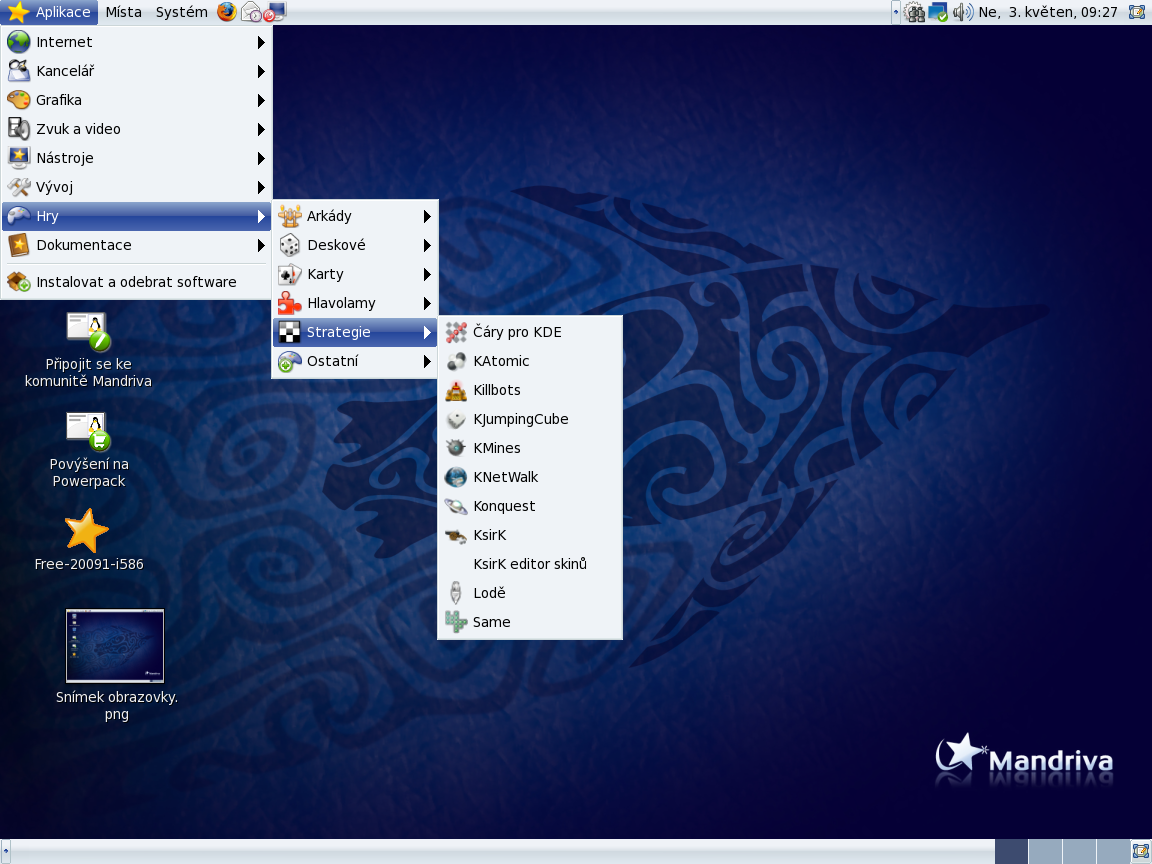The height and width of the screenshot is (864, 1152).
Task: Select the Karty submenu item
Action: click(355, 274)
